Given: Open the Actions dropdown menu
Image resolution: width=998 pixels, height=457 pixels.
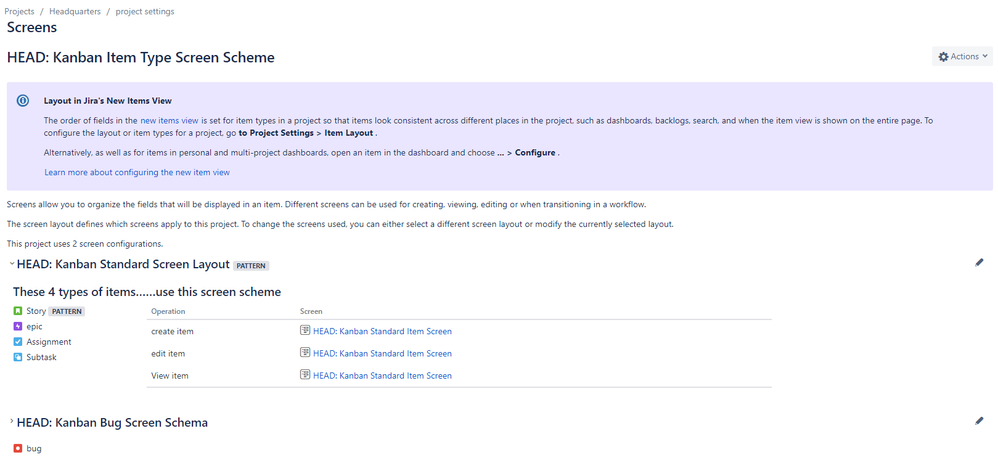Looking at the screenshot, I should (962, 57).
